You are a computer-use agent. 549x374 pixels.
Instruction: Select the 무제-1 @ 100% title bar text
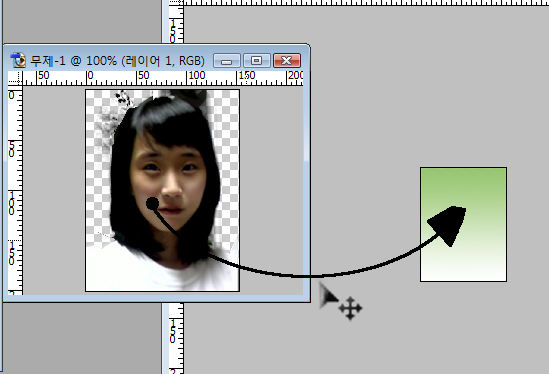click(x=117, y=61)
